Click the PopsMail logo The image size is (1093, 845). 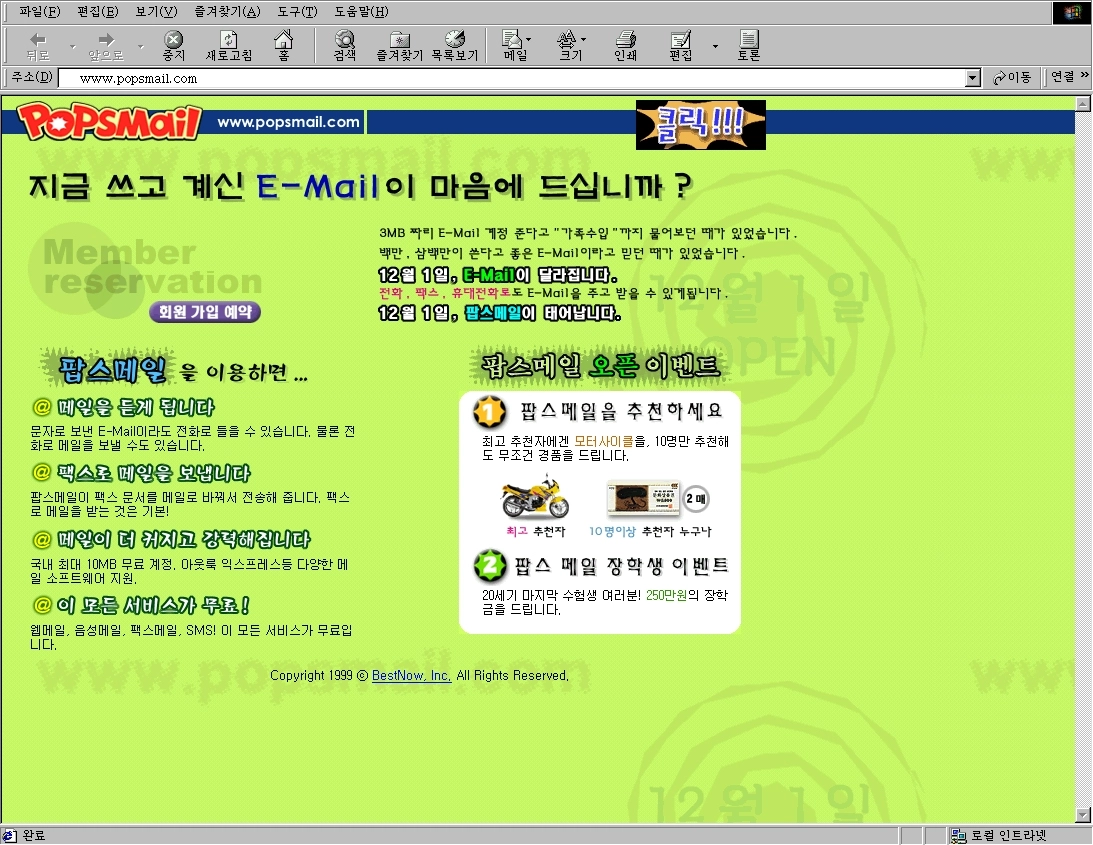109,121
